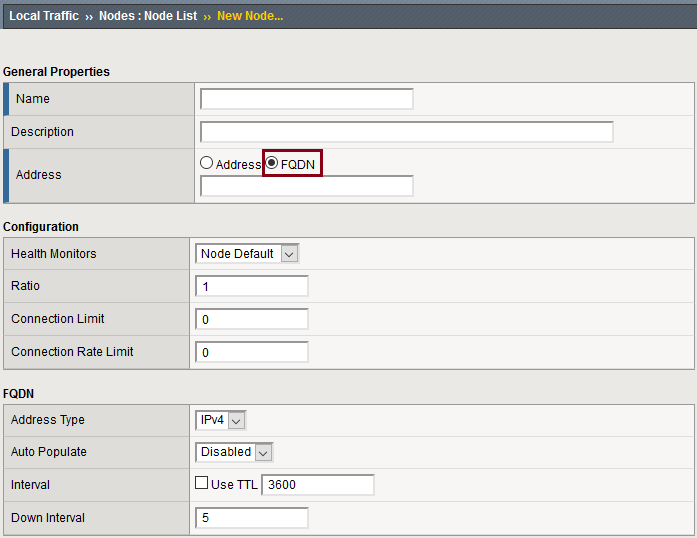Image resolution: width=697 pixels, height=538 pixels.
Task: Enable the Use TTL checkbox
Action: point(203,484)
